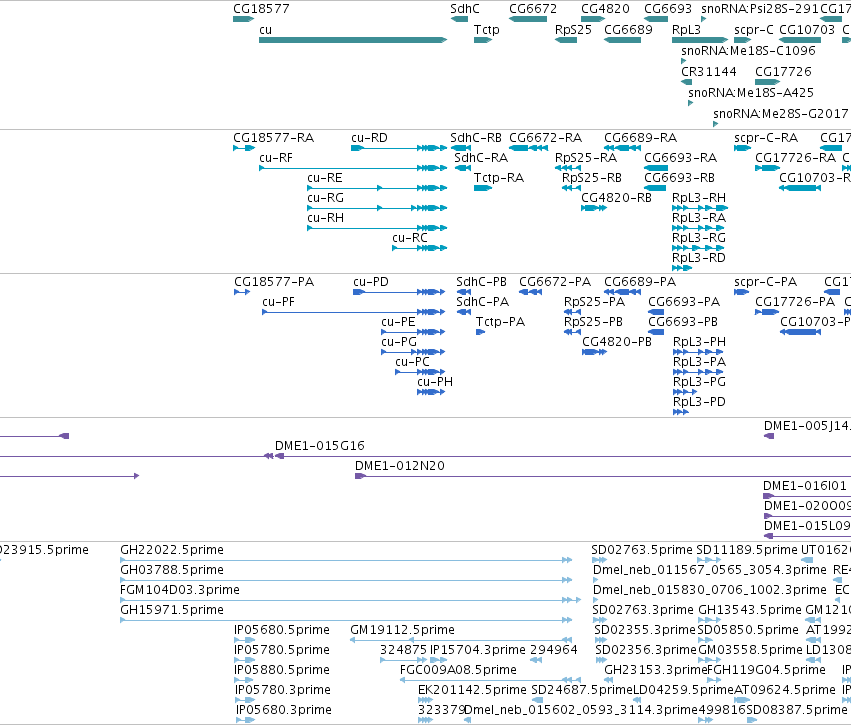The image size is (851, 725).
Task: Select the cu-PE protein feature
Action: pyautogui.click(x=413, y=332)
